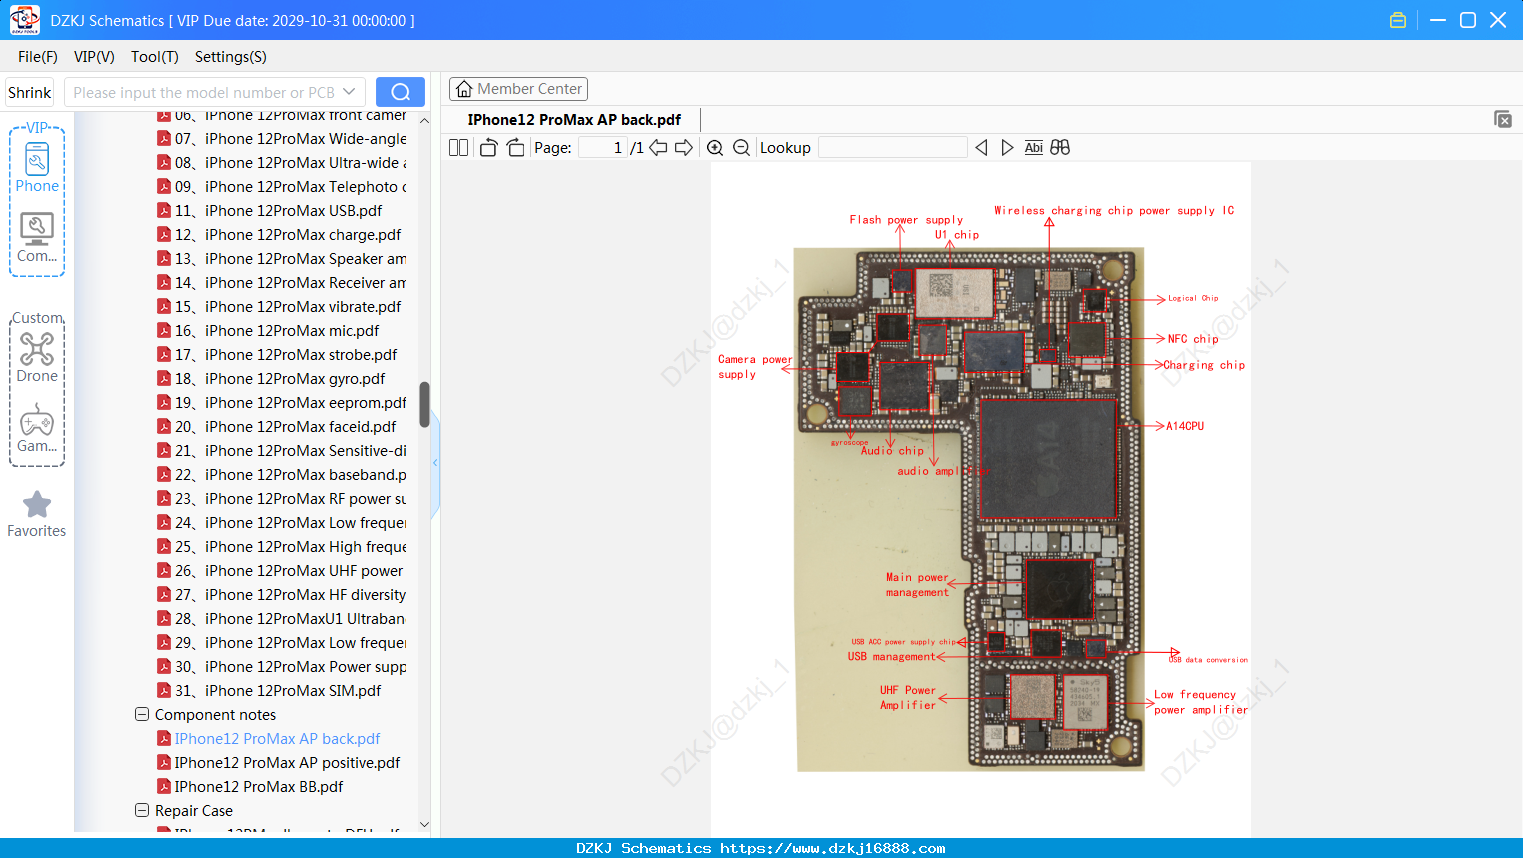The image size is (1523, 858).
Task: Open iPhone 12ProMax Sensitive file
Action: pyautogui.click(x=282, y=451)
